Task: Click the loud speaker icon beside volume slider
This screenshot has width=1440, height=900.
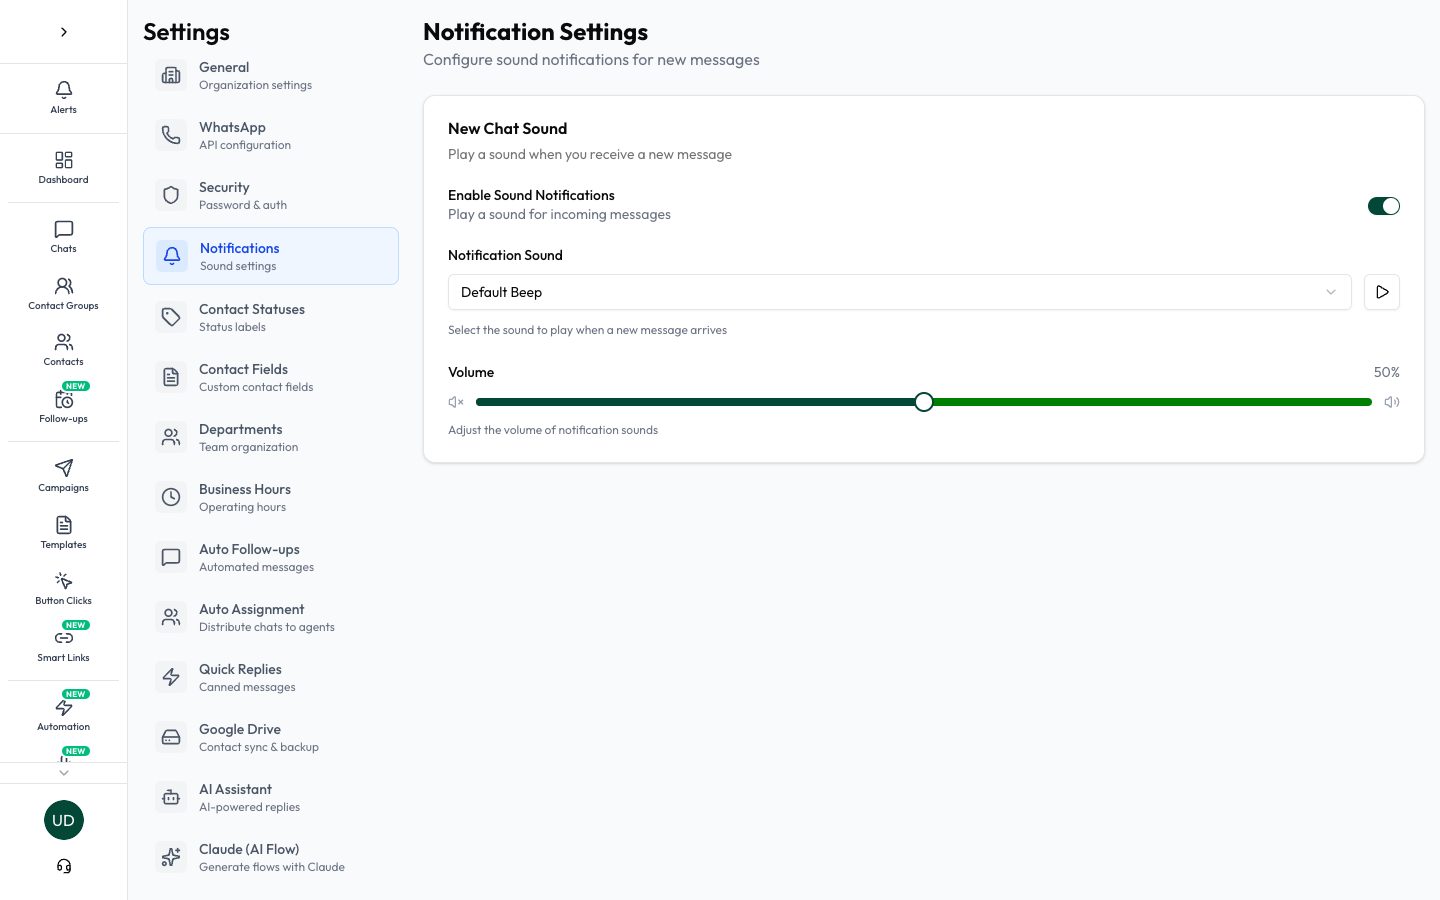Action: (1392, 402)
